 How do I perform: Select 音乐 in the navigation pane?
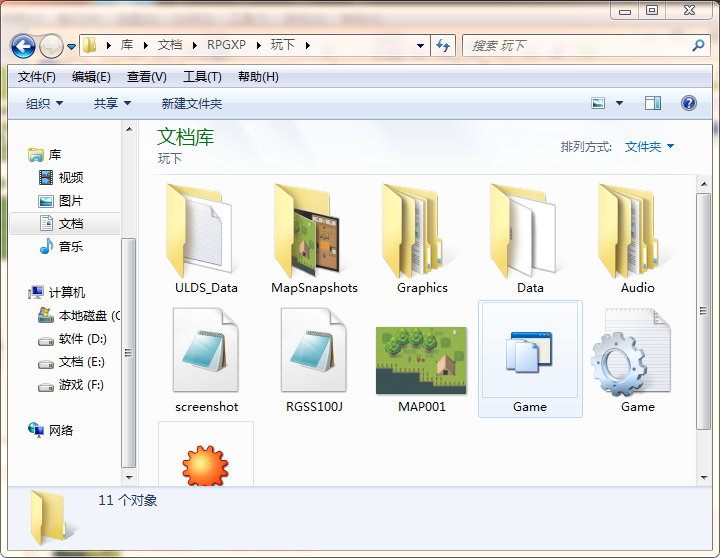click(61, 247)
